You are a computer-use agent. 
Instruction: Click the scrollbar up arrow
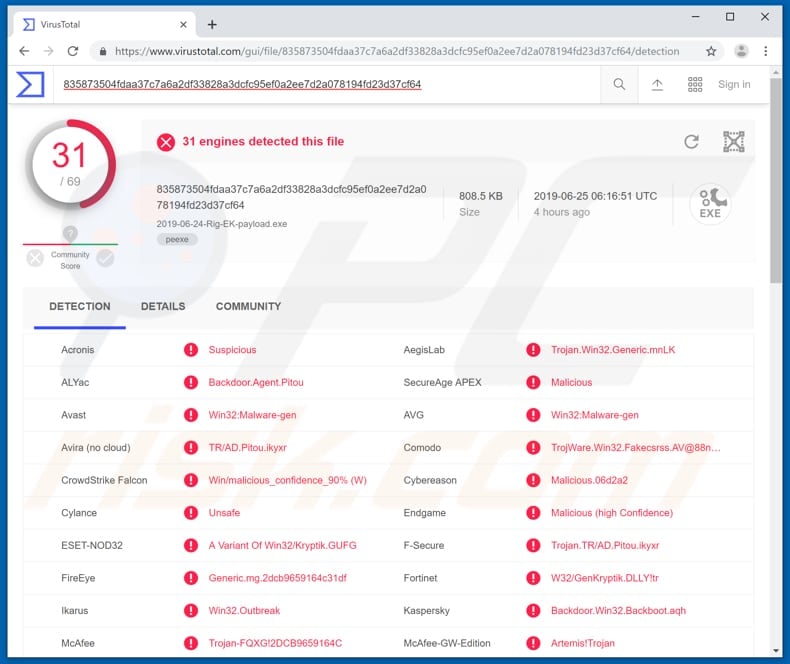[775, 73]
